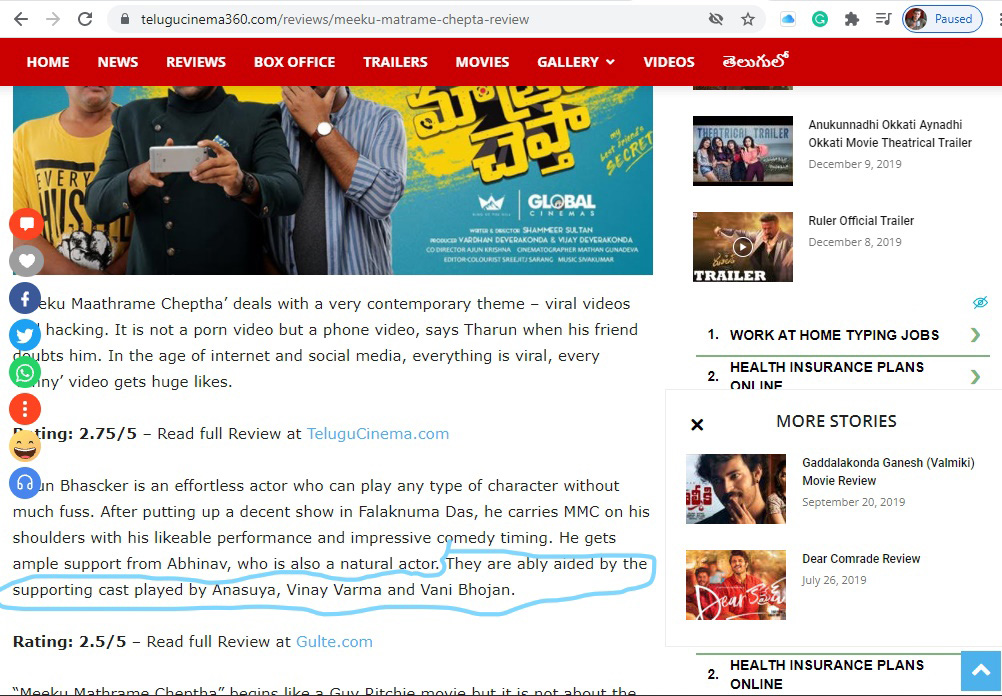Open the BOX OFFICE menu item
The image size is (1002, 696).
pos(295,62)
